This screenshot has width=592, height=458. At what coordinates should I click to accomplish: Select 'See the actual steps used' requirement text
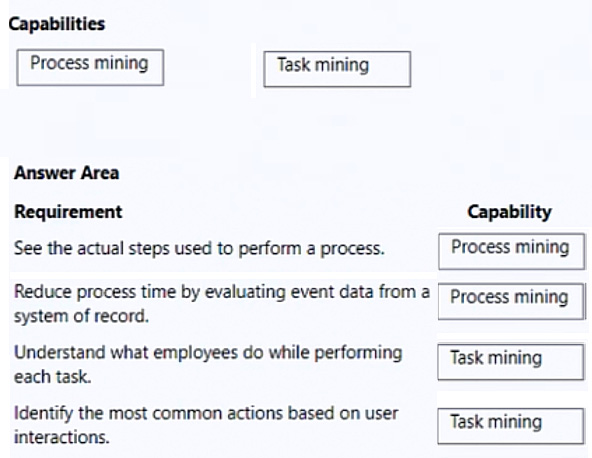pos(199,248)
